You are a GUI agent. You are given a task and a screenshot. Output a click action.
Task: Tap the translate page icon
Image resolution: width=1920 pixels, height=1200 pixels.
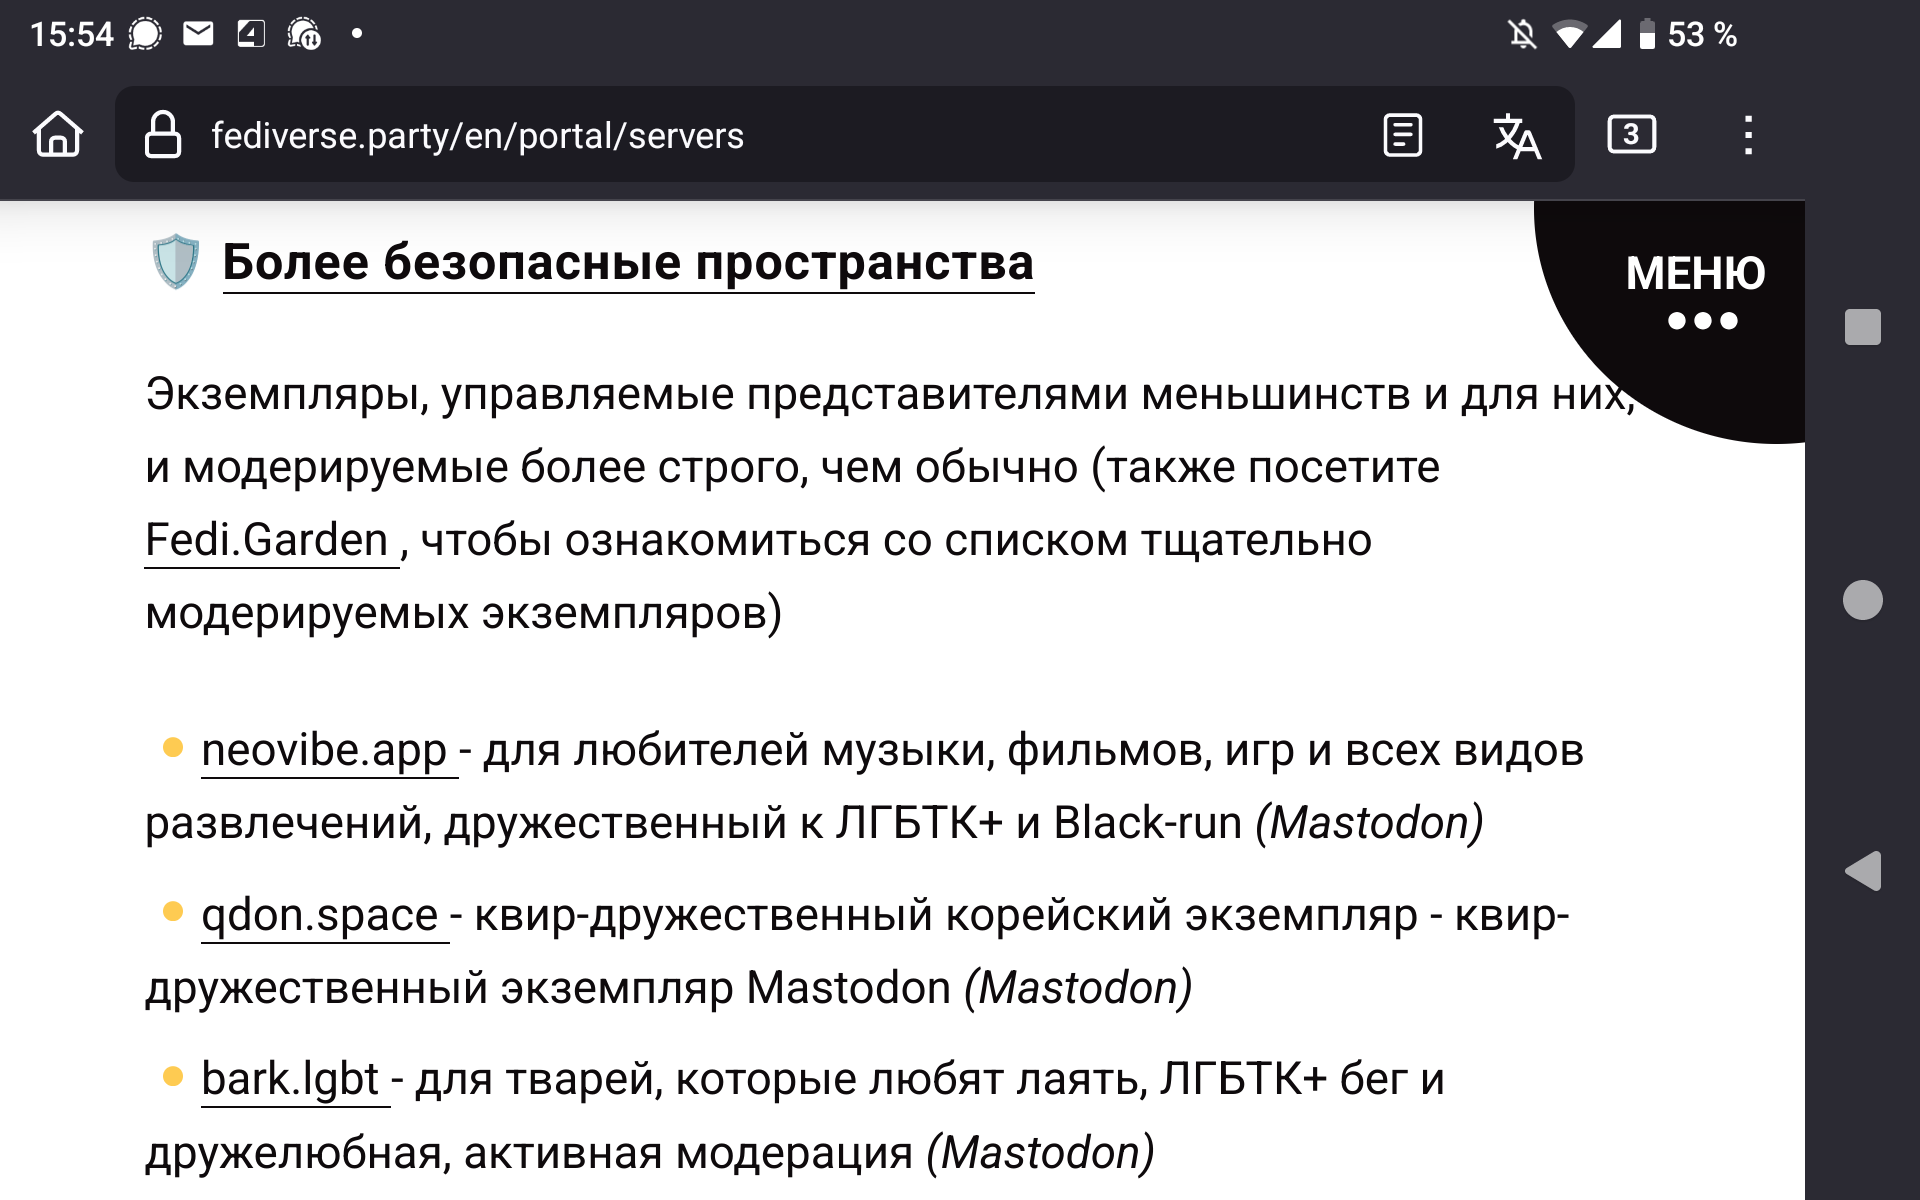pyautogui.click(x=1516, y=134)
